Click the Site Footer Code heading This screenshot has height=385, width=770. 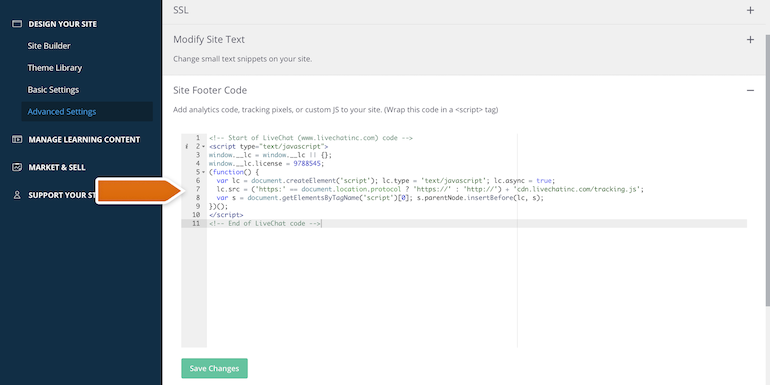pos(210,90)
